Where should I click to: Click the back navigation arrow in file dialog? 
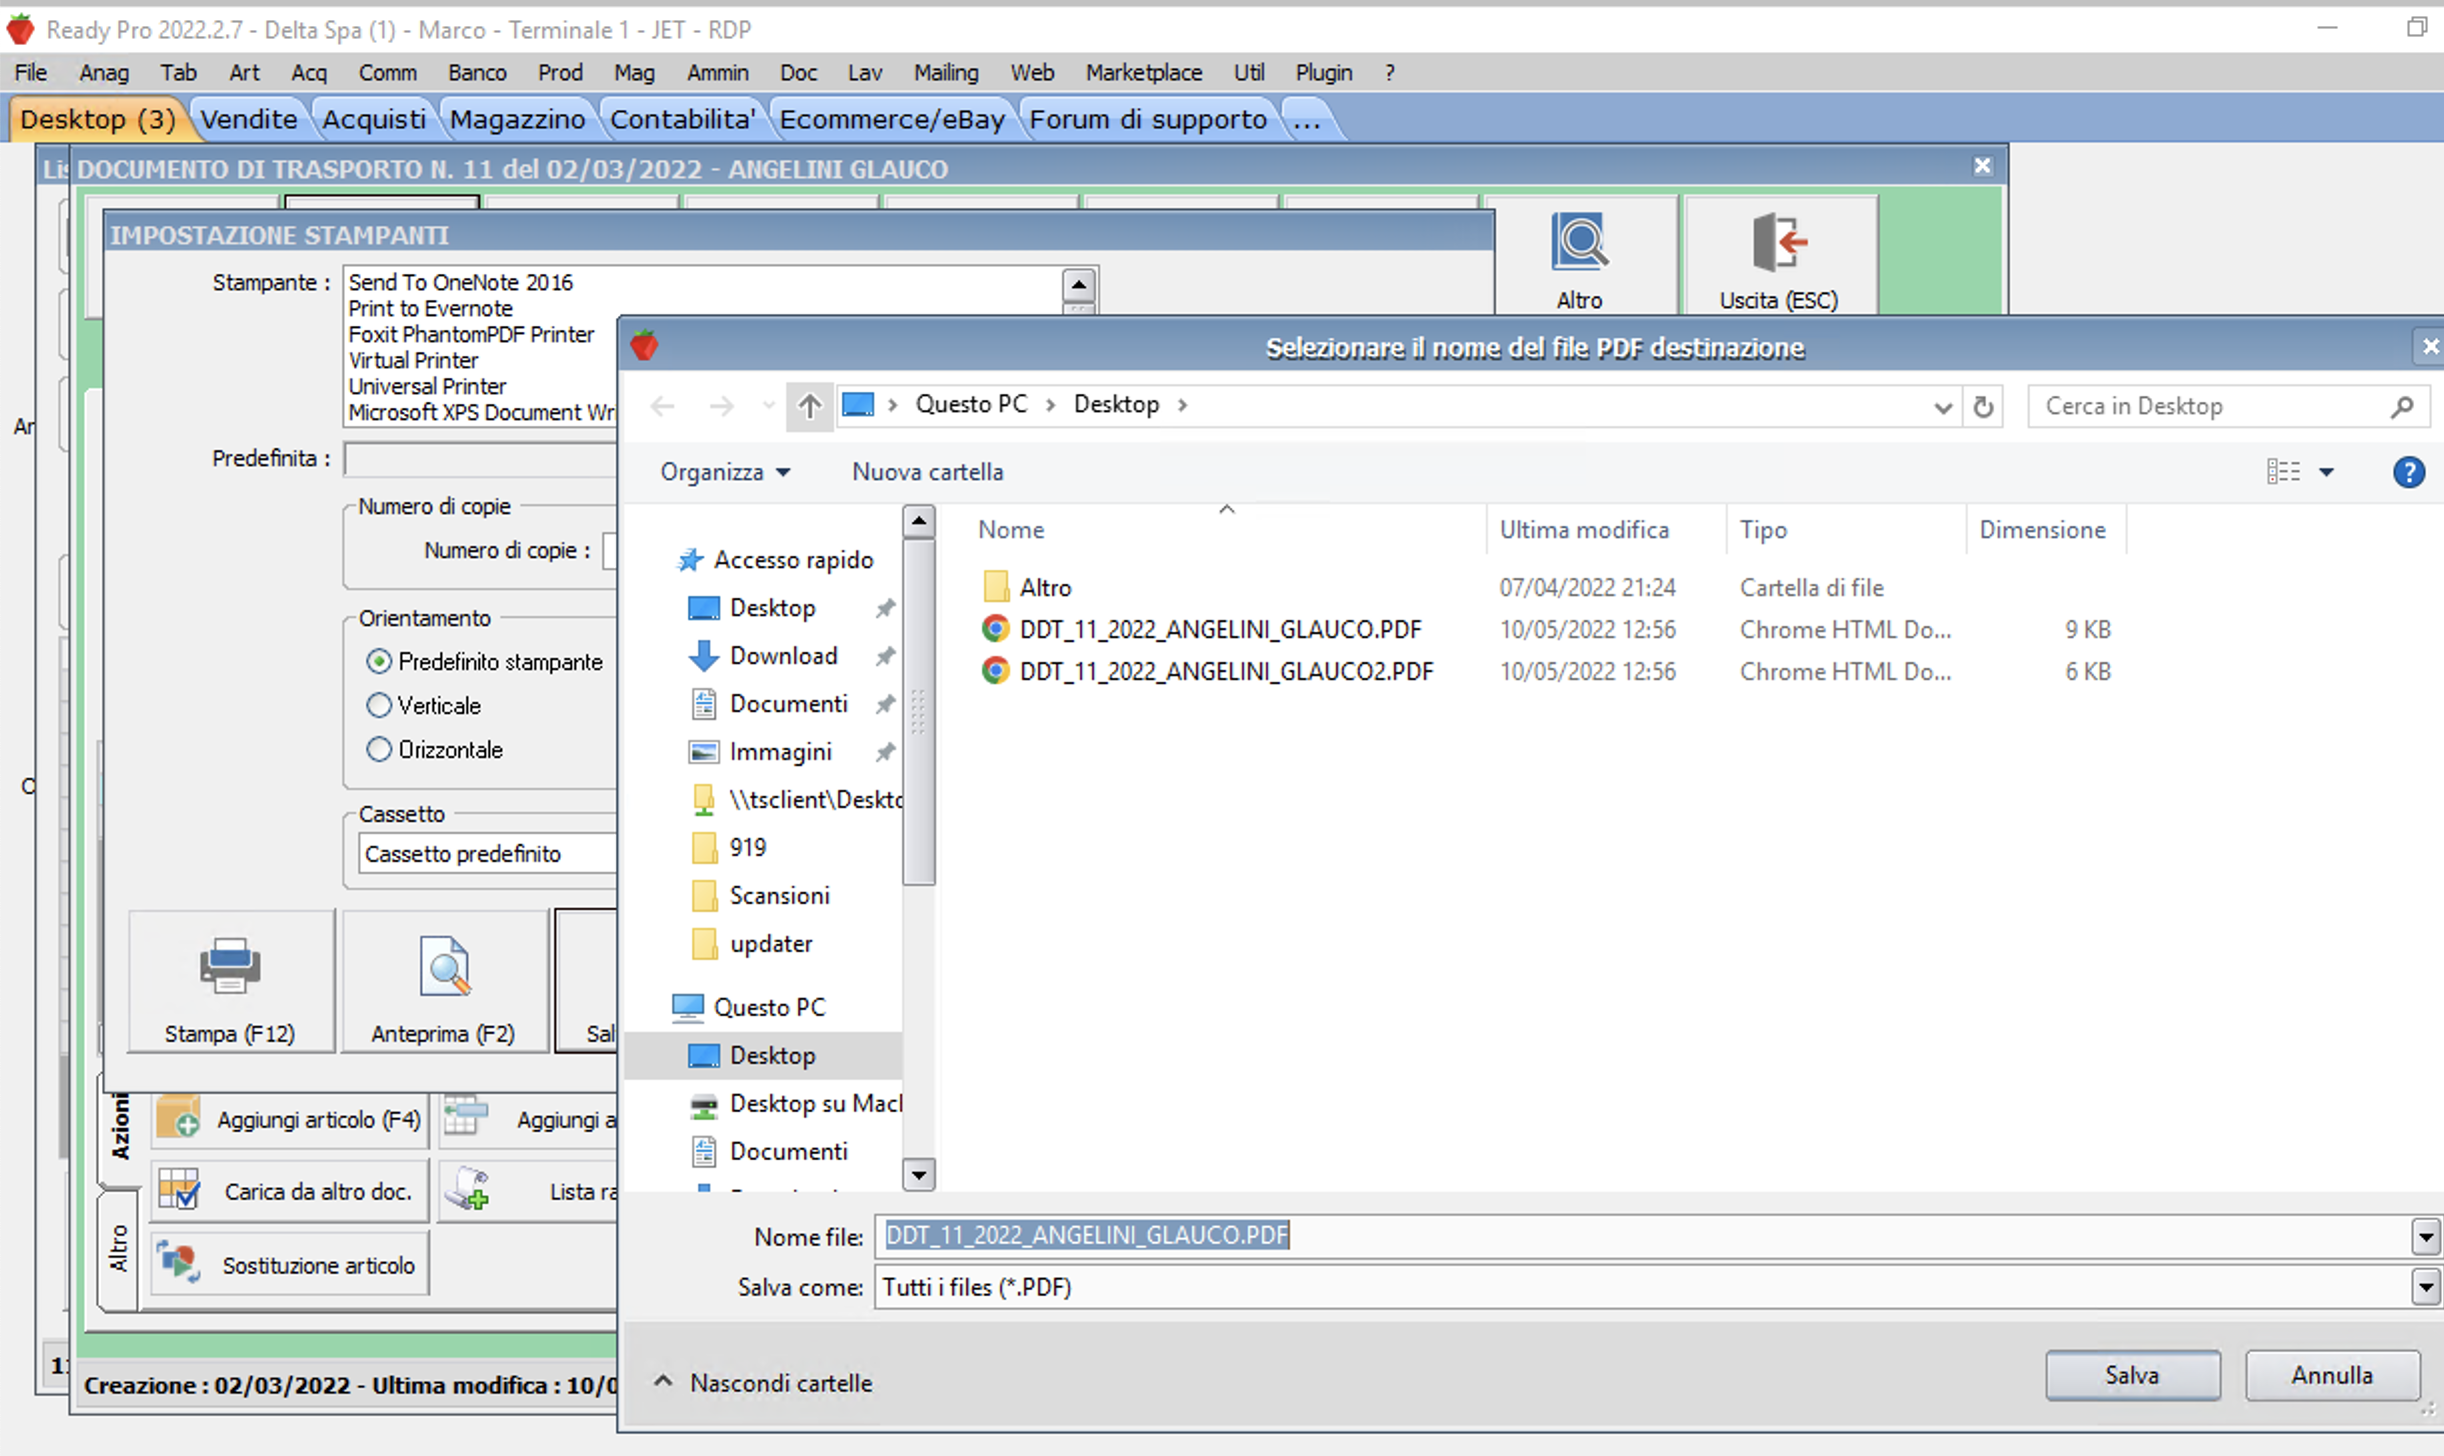[x=662, y=405]
